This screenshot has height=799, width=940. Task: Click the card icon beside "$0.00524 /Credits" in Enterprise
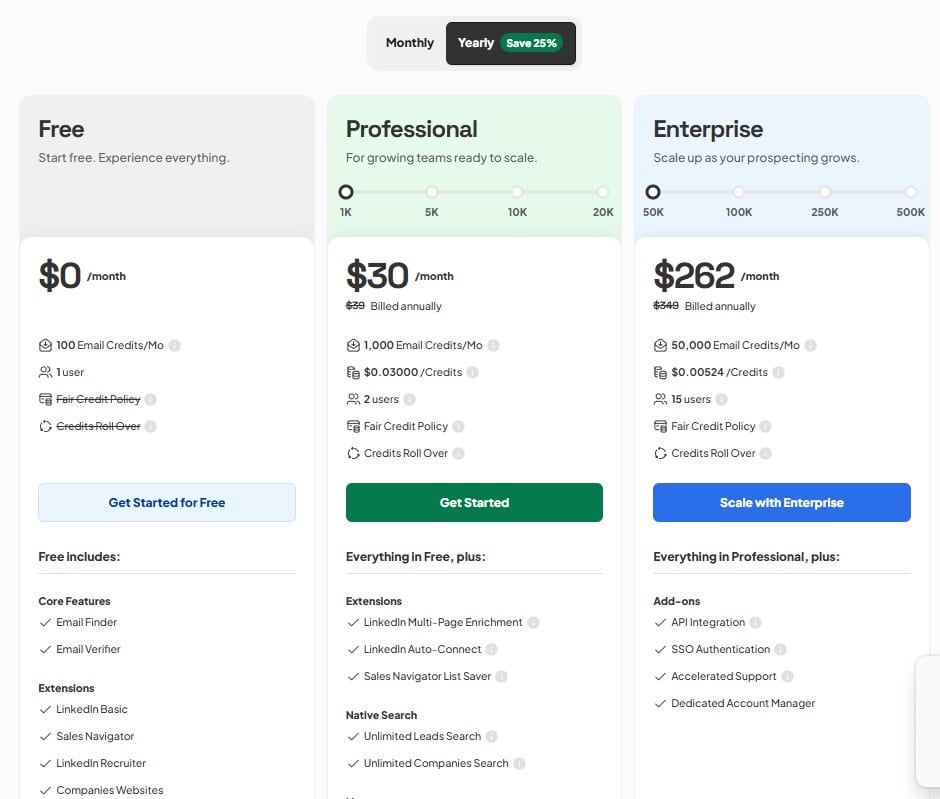pyautogui.click(x=660, y=372)
